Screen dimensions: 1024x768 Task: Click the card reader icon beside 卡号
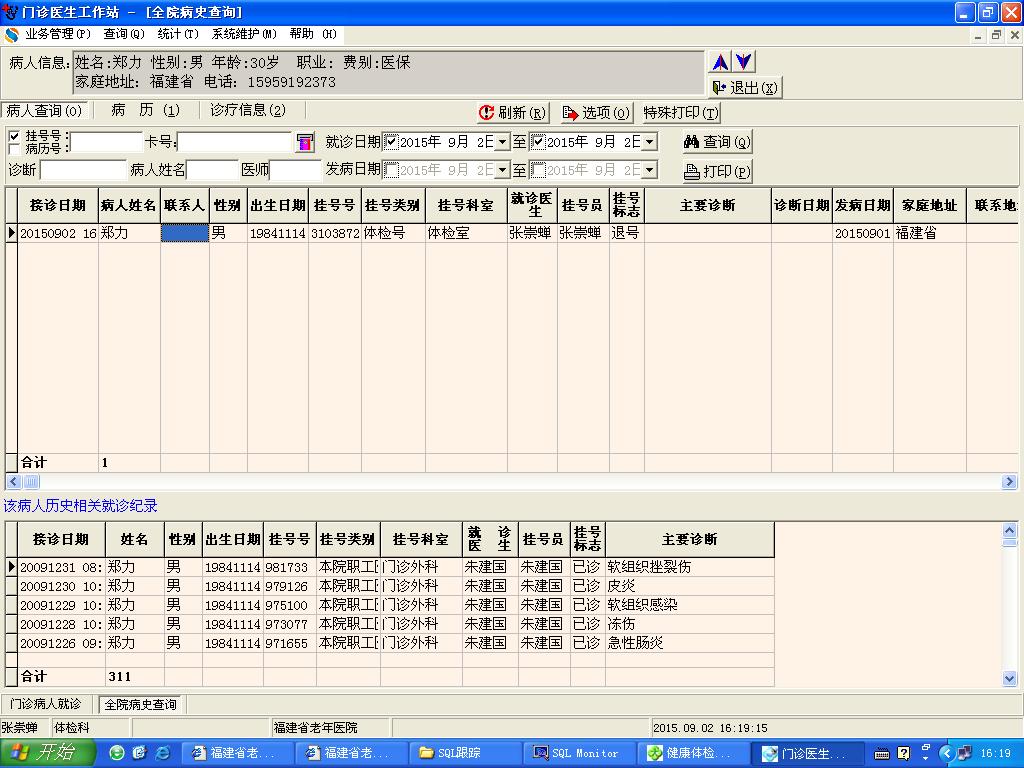(305, 143)
